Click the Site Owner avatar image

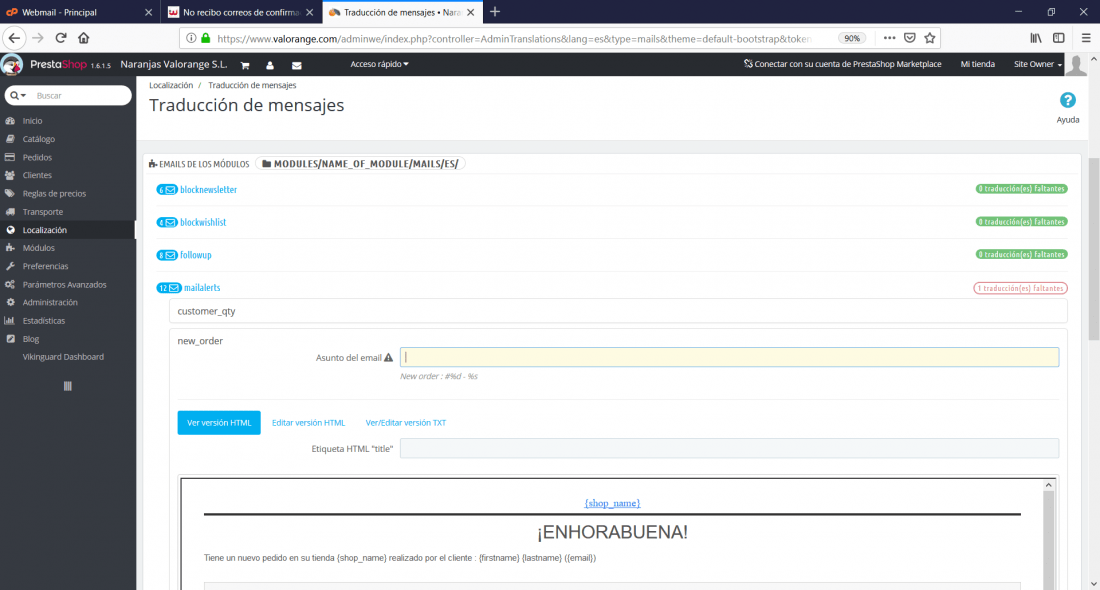coord(1075,65)
